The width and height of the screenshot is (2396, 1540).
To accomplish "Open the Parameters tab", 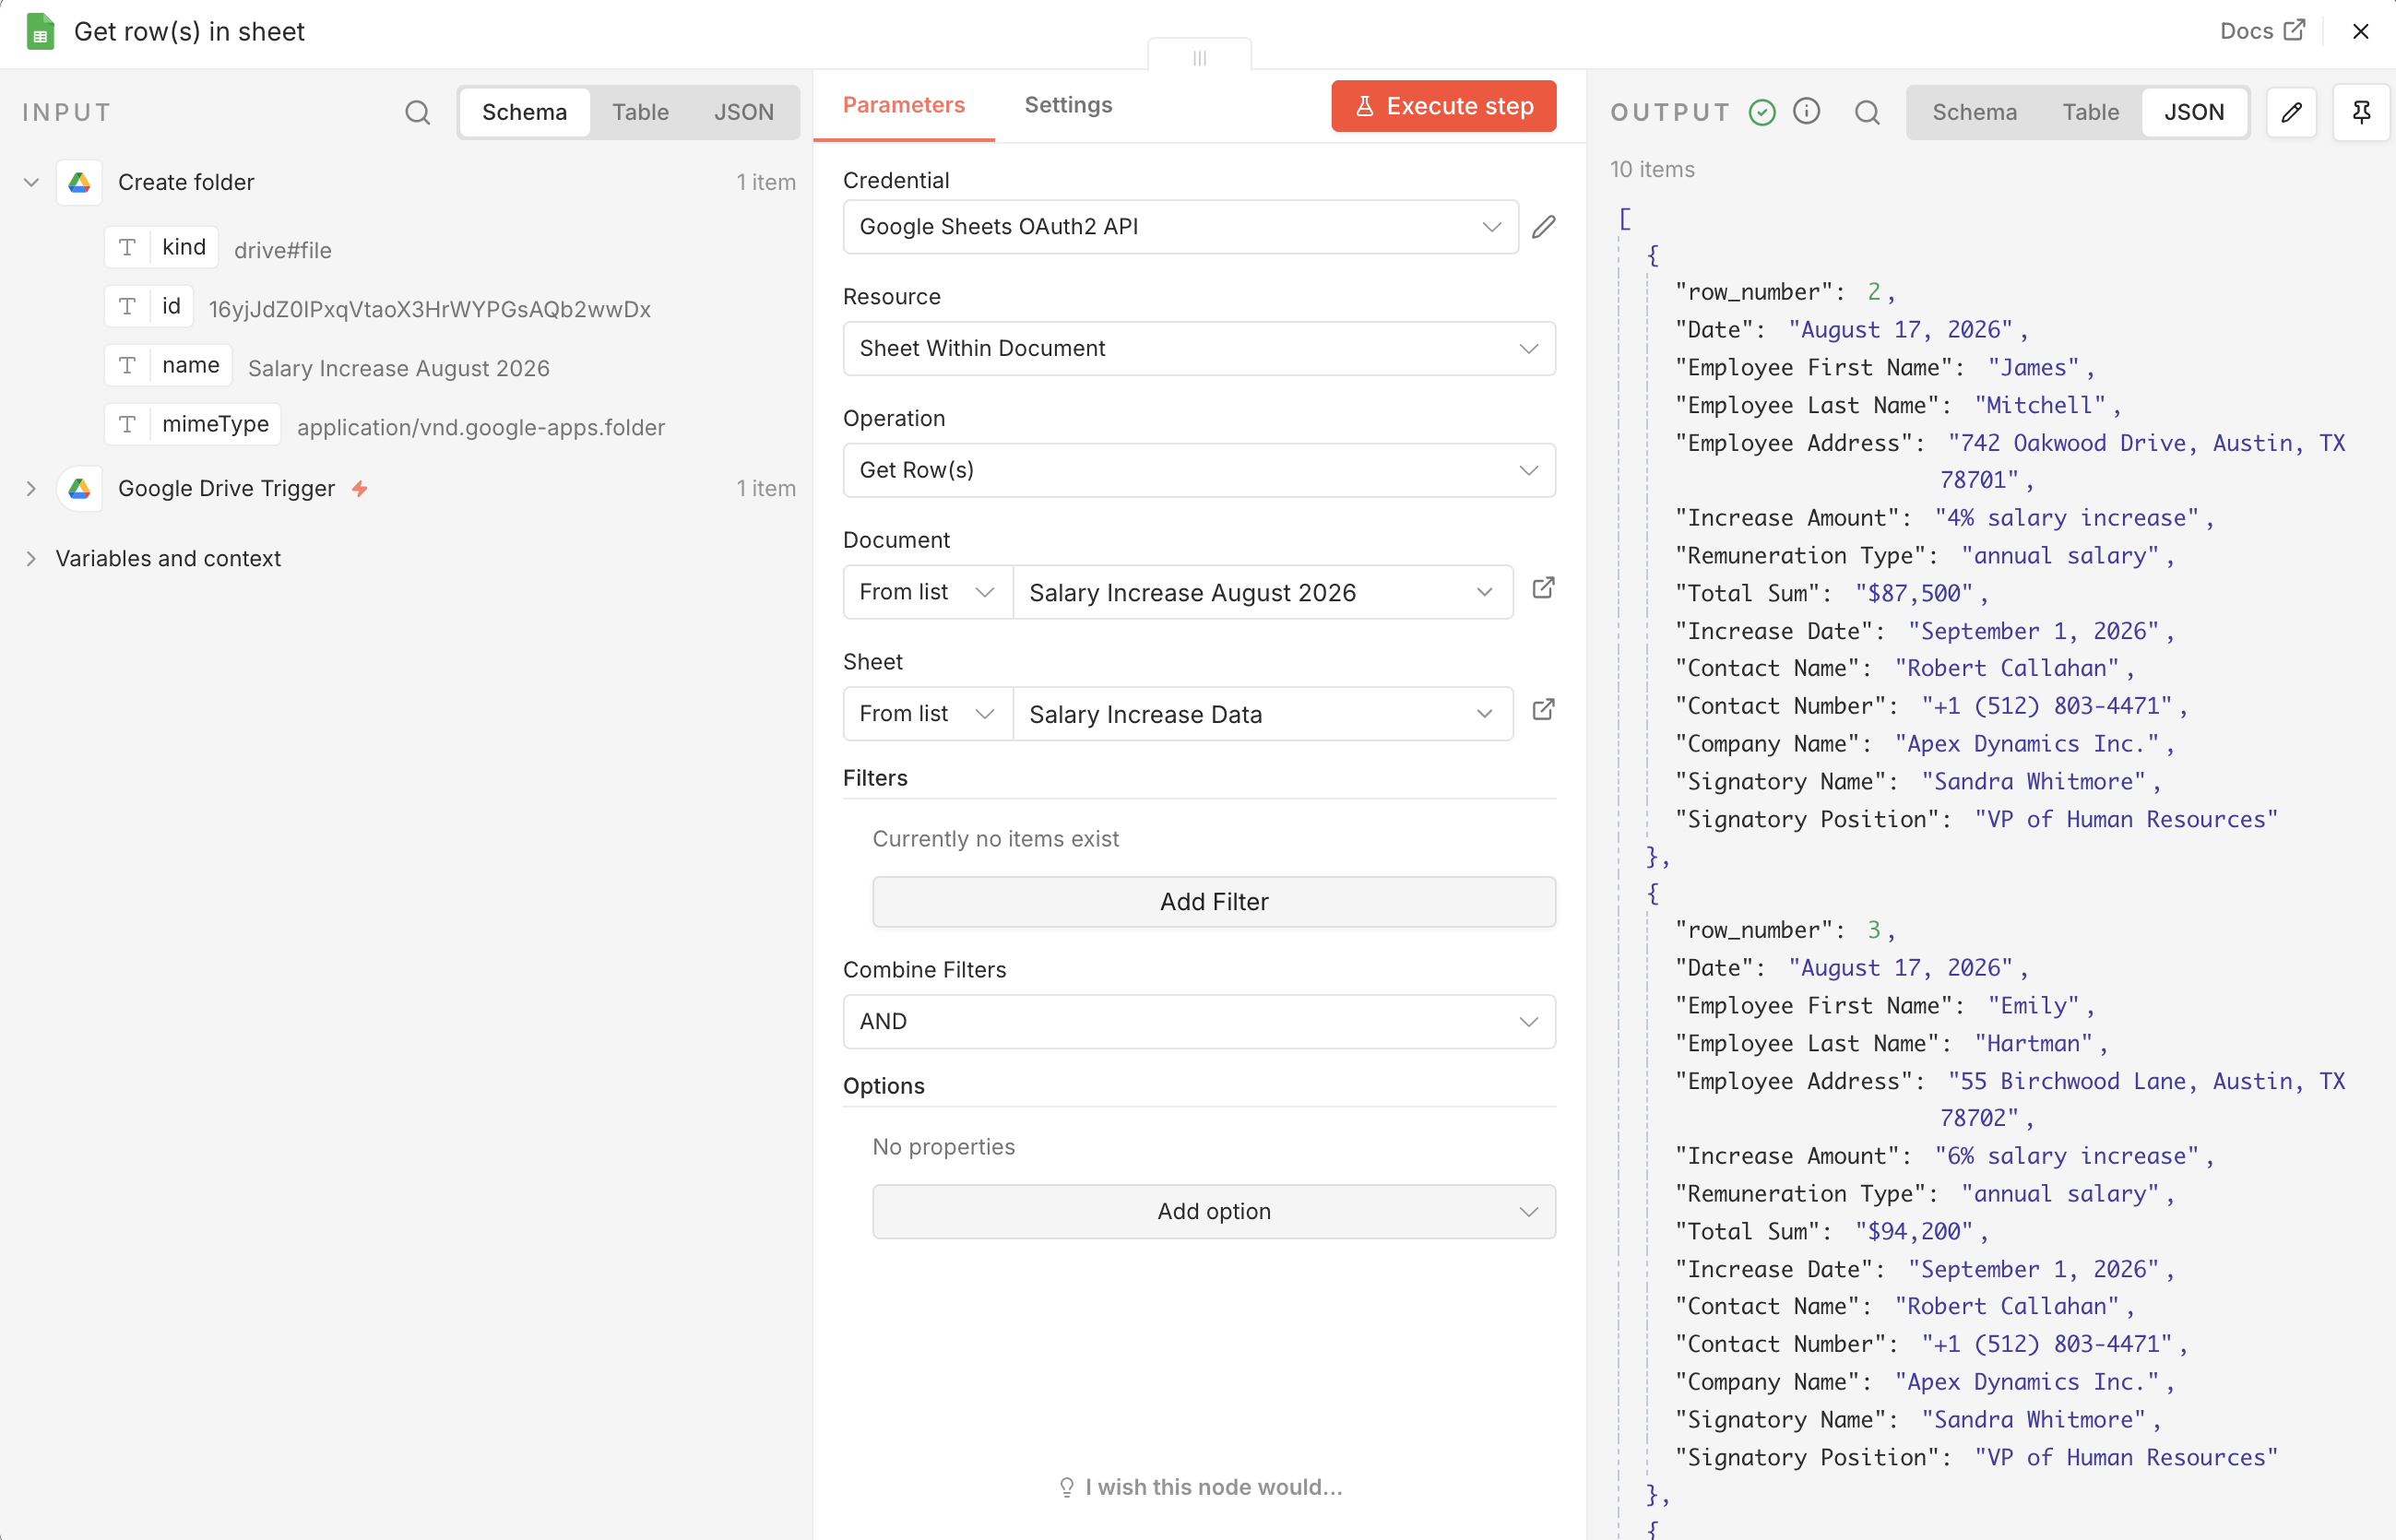I will [903, 105].
